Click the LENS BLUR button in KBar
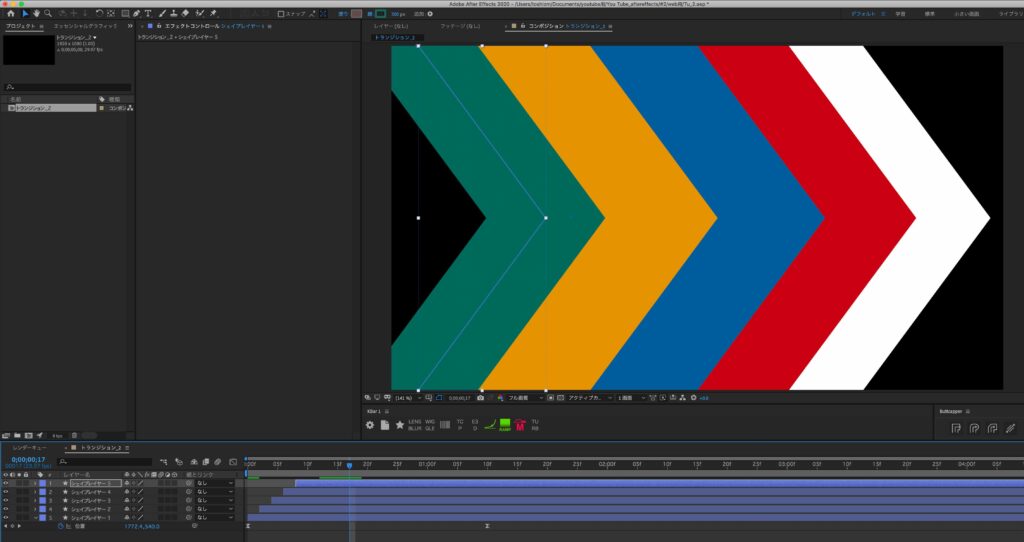Screen dimensions: 1024x542 pos(415,425)
